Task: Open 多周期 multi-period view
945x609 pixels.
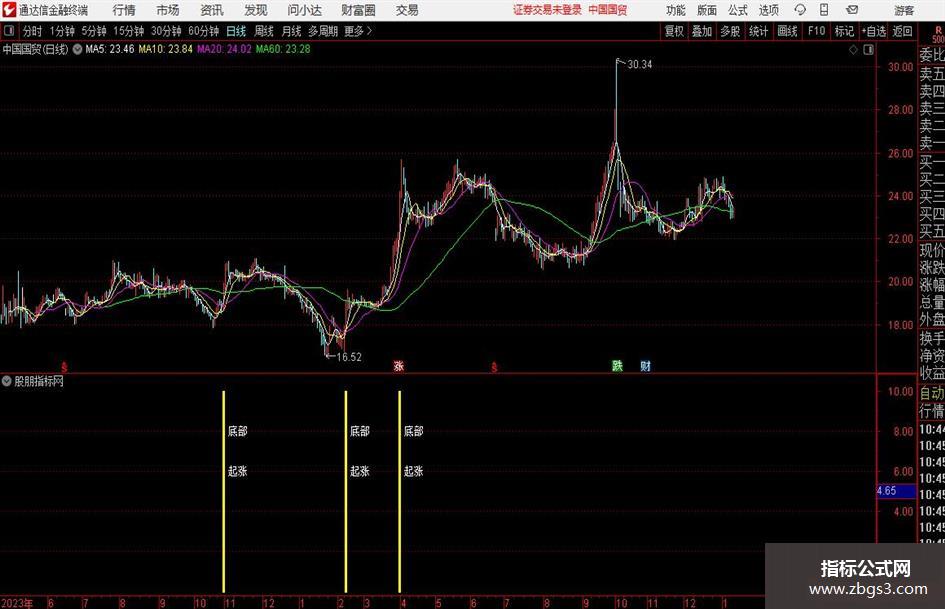Action: 323,31
